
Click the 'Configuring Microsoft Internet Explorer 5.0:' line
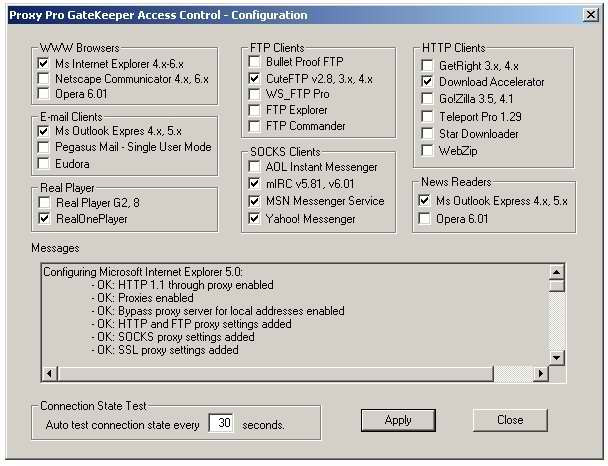pyautogui.click(x=143, y=272)
